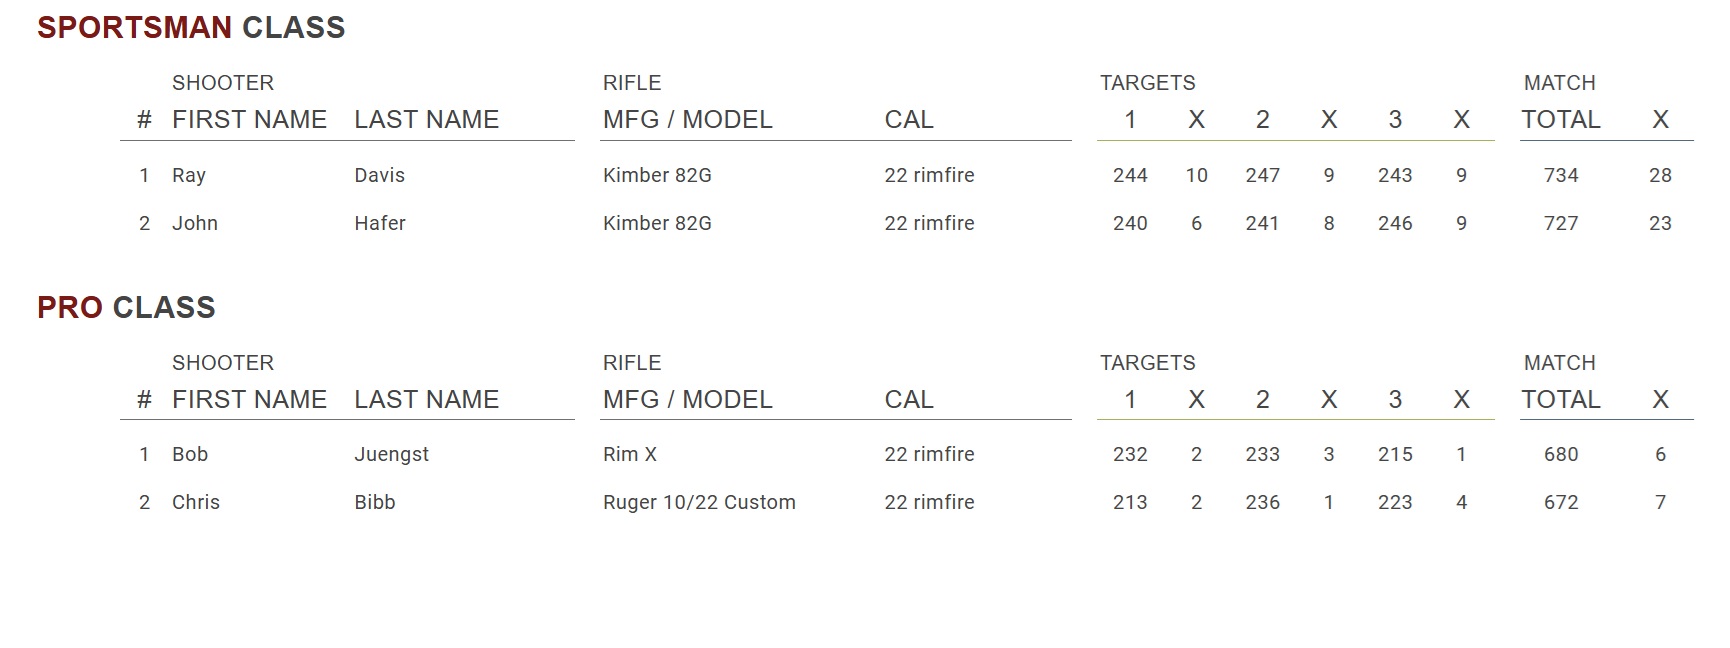Select Pro class target 2 score 236
The height and width of the screenshot is (648, 1730).
tap(1262, 502)
